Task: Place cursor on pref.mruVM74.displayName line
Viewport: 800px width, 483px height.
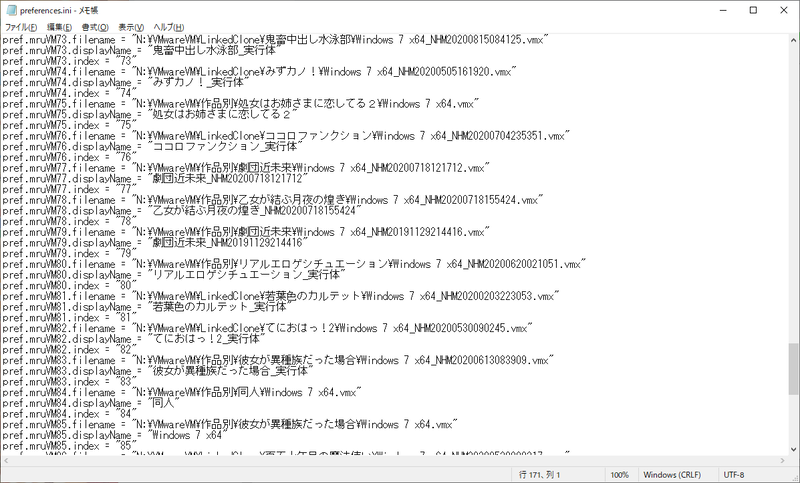Action: tap(126, 83)
